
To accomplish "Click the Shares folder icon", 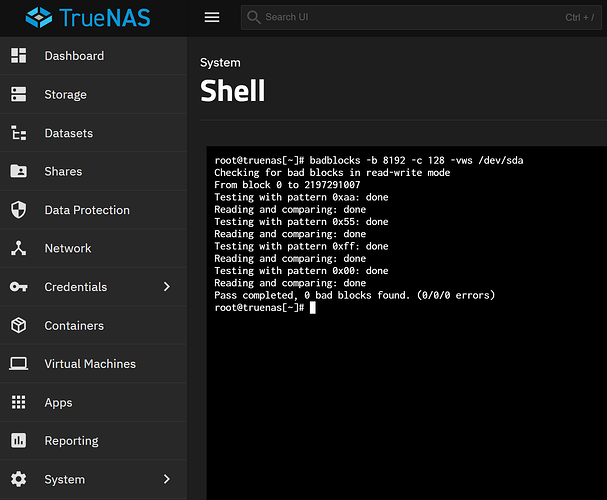I will (x=19, y=171).
